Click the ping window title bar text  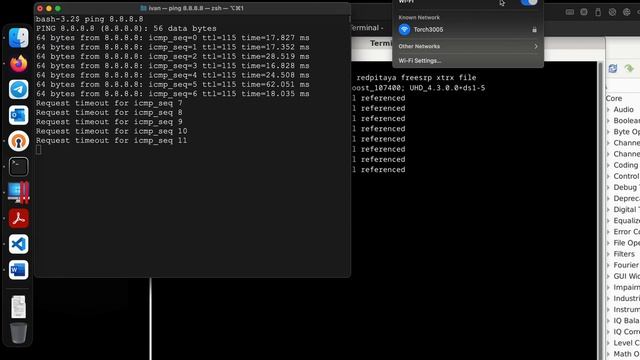pos(196,8)
